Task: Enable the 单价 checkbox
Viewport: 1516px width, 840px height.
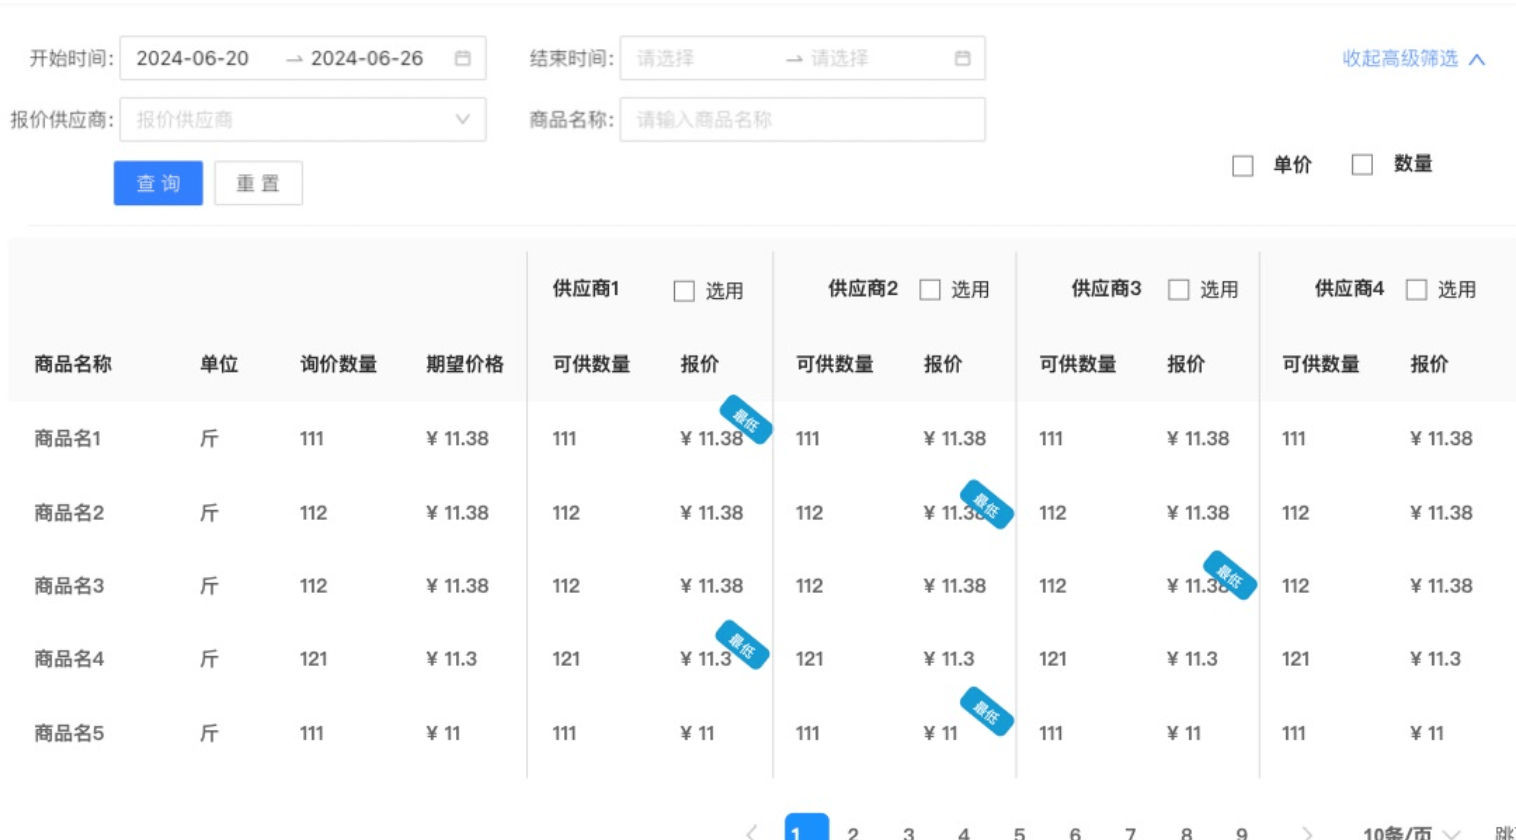Action: 1243,166
